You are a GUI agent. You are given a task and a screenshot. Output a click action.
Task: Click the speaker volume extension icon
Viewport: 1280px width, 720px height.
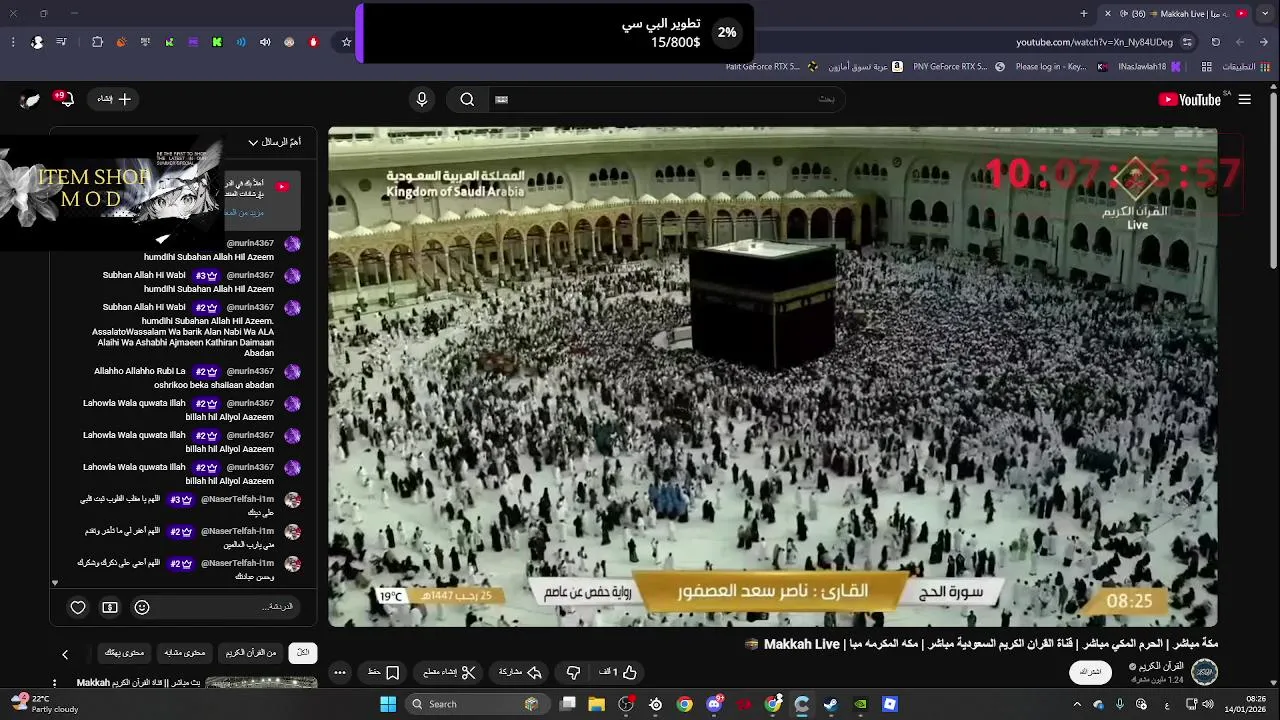(265, 42)
